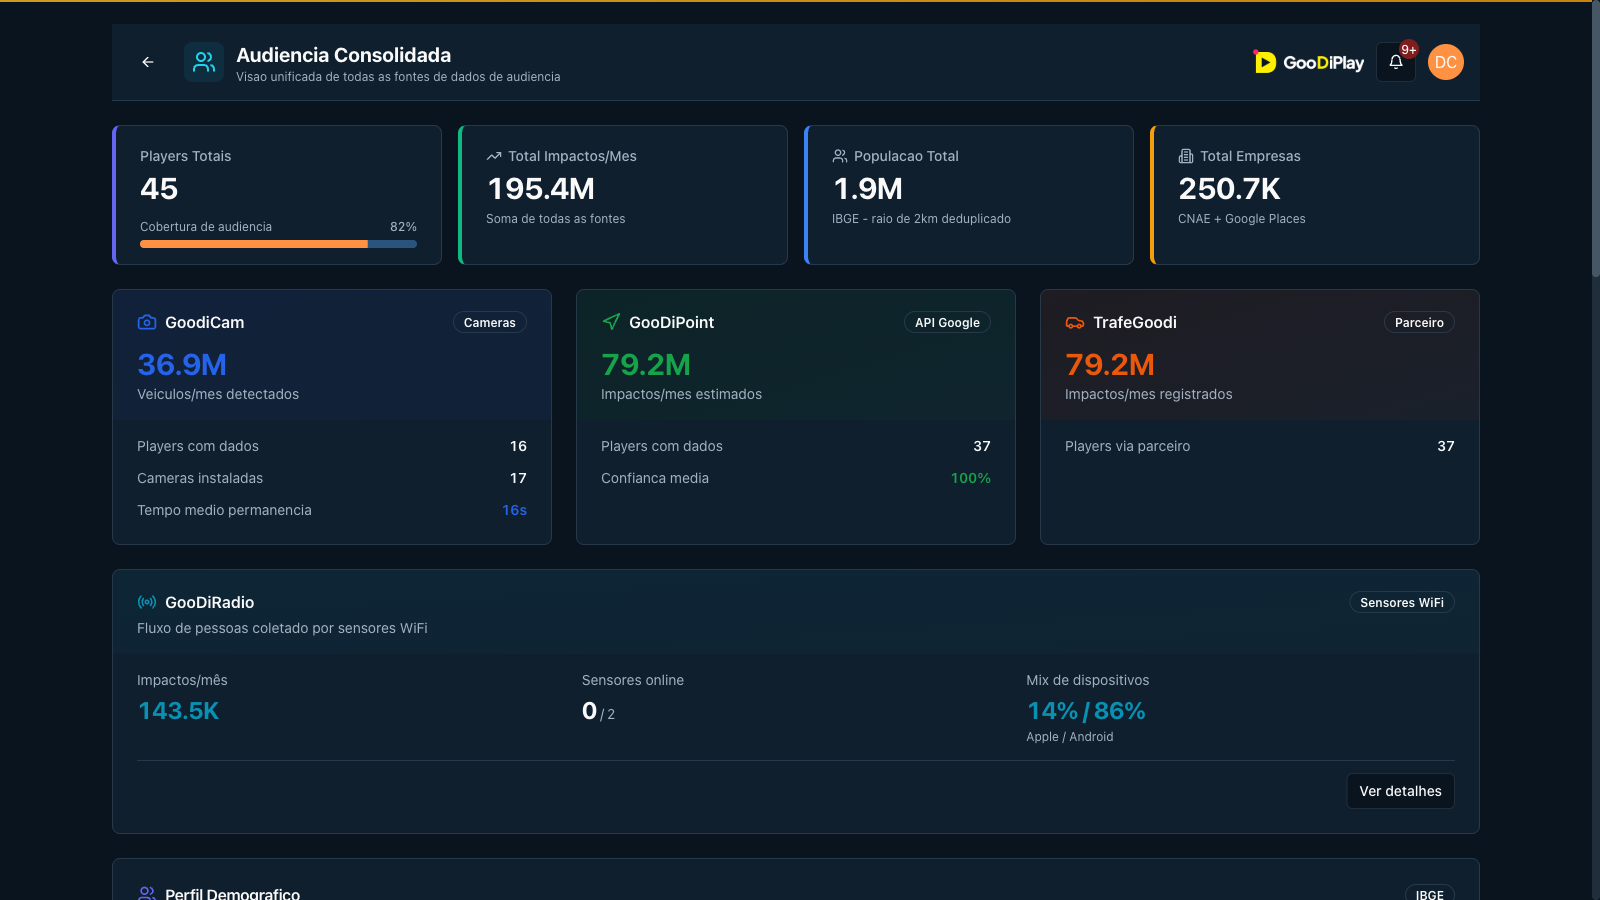The width and height of the screenshot is (1600, 900).
Task: Click the green 79.2M GooDiPoint value
Action: [646, 365]
